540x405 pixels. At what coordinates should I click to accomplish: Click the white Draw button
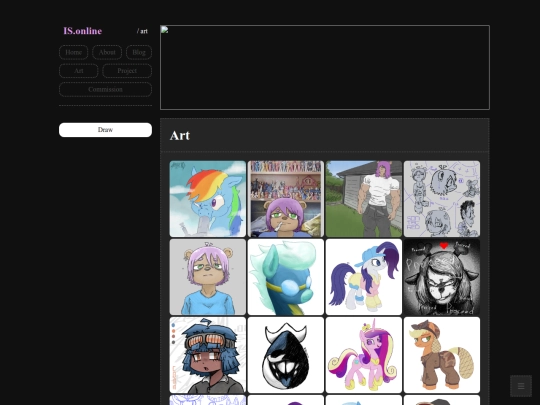[105, 130]
